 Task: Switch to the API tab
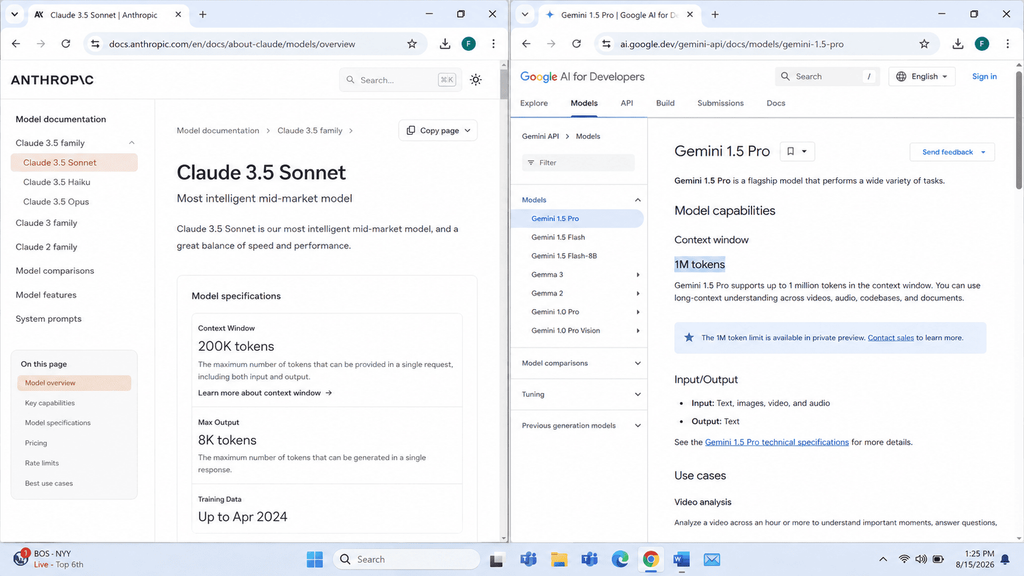click(x=626, y=103)
